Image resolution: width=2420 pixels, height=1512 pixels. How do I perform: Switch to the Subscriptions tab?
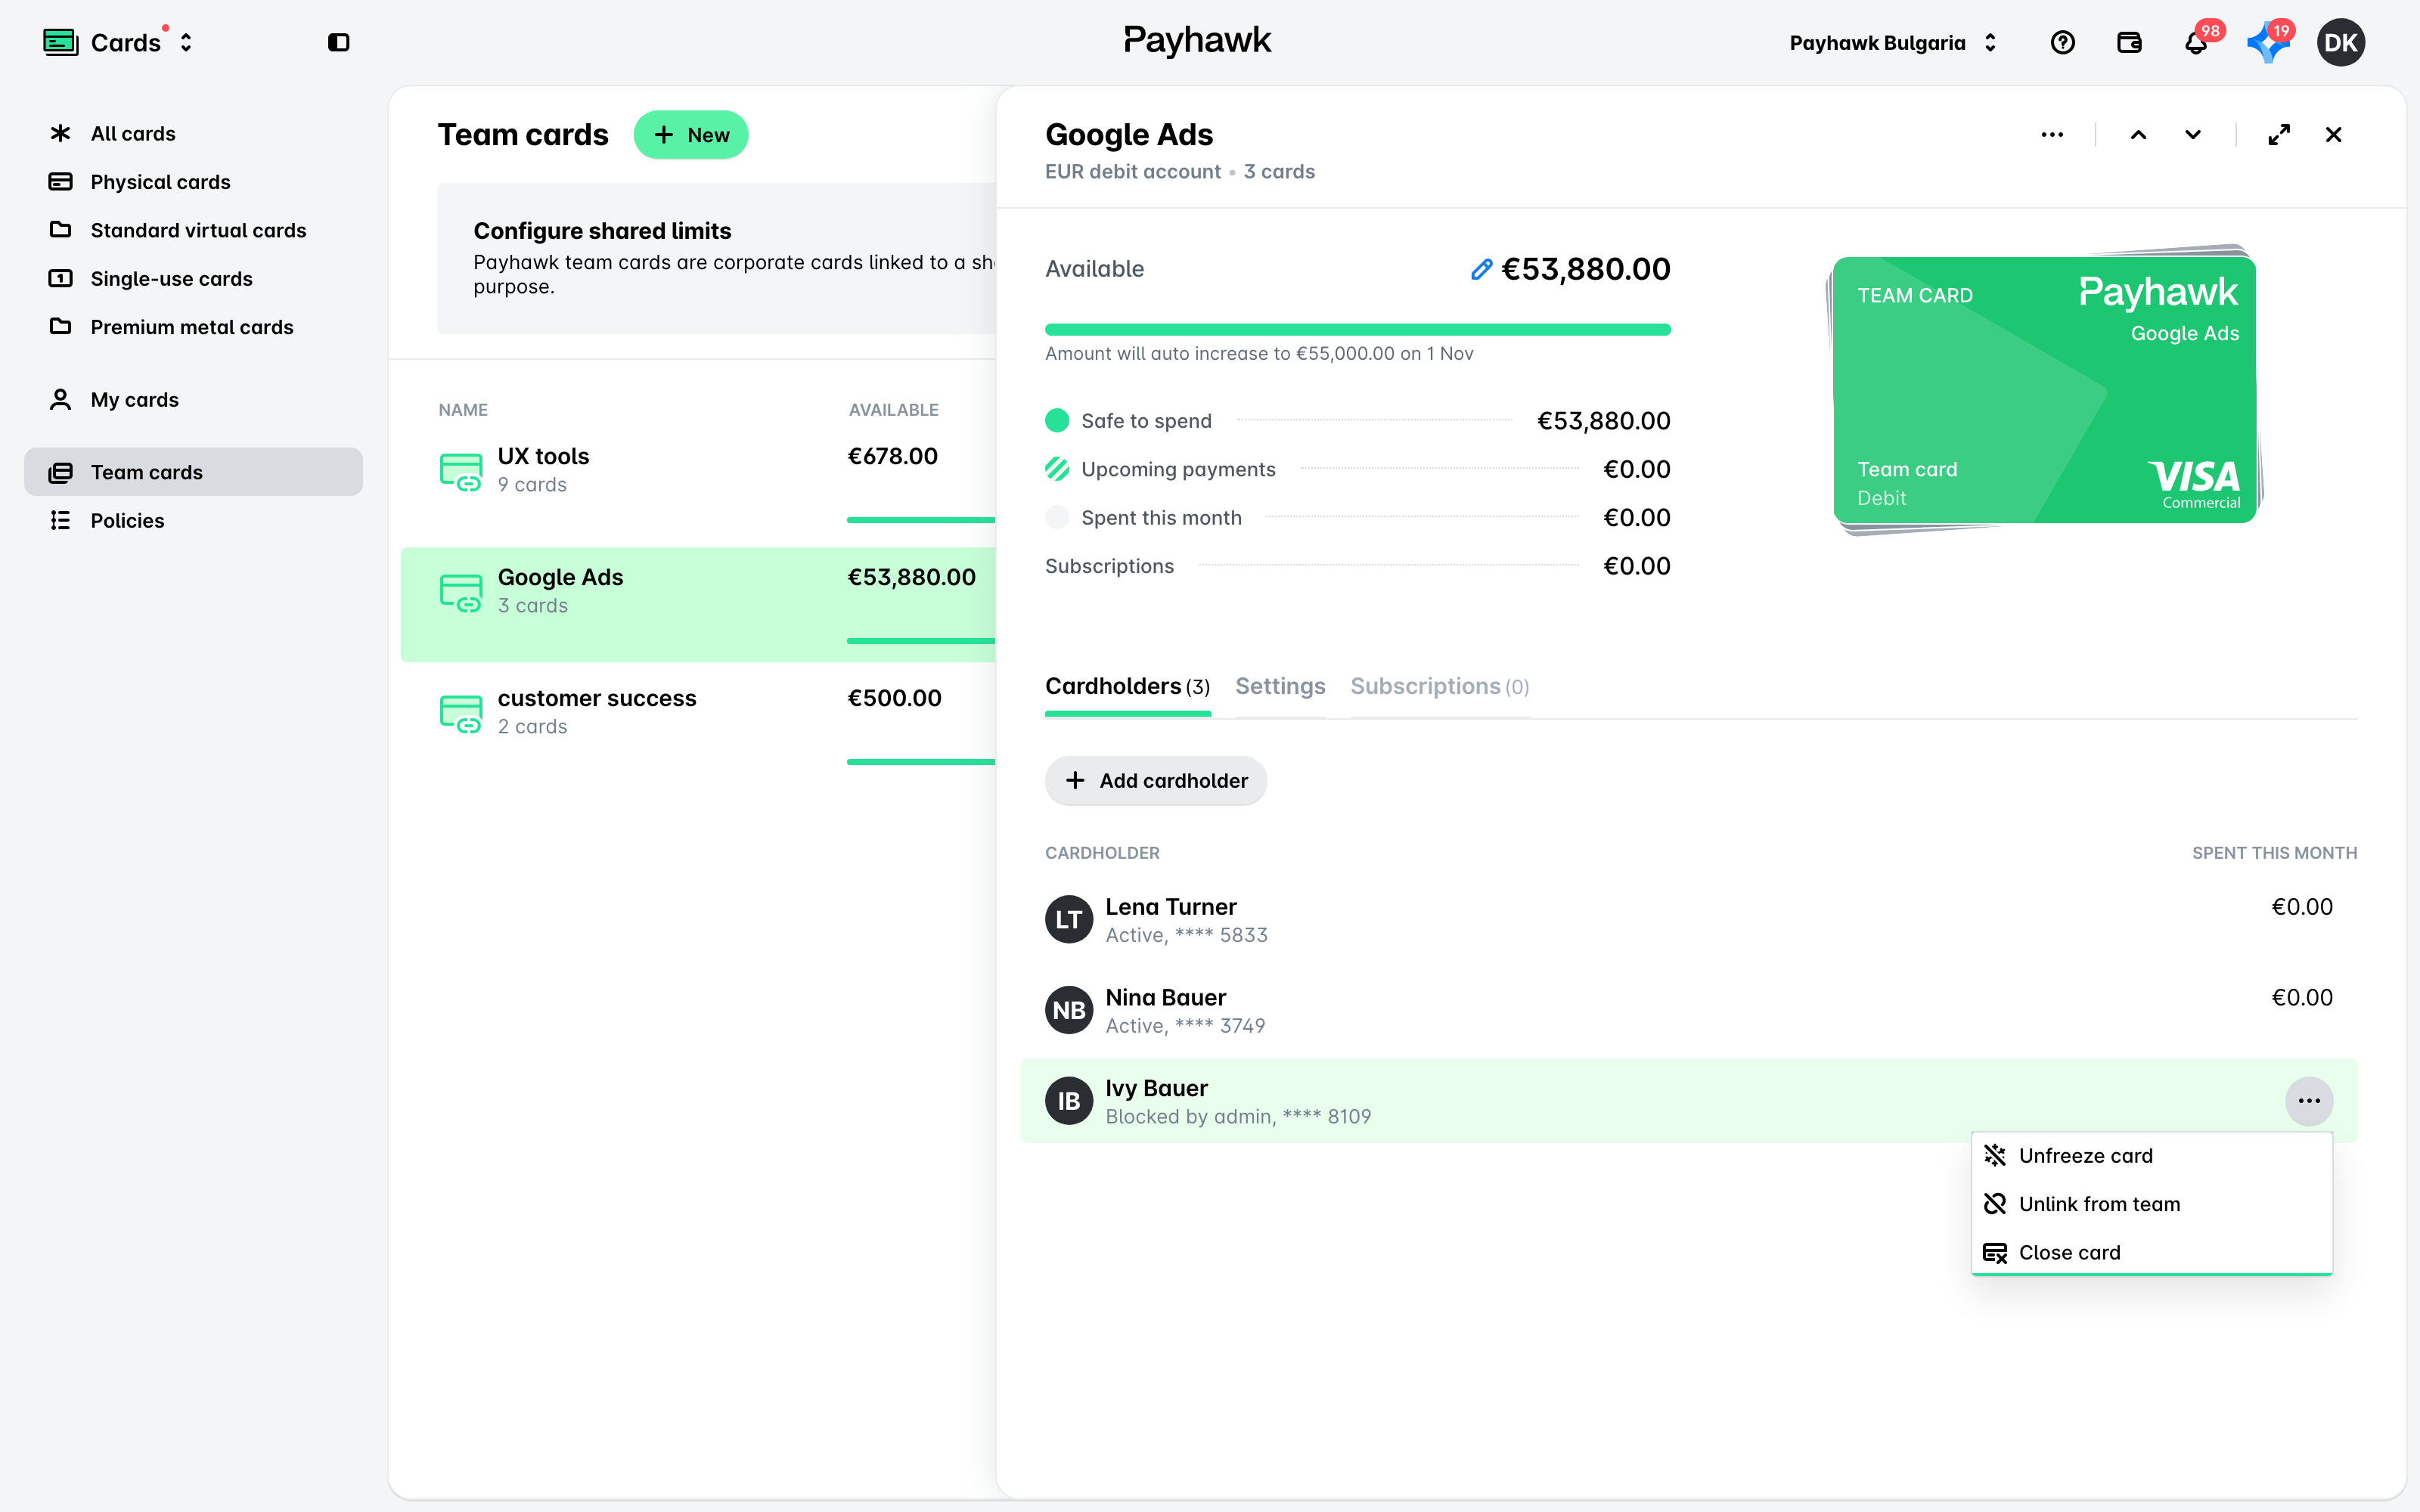pyautogui.click(x=1439, y=687)
